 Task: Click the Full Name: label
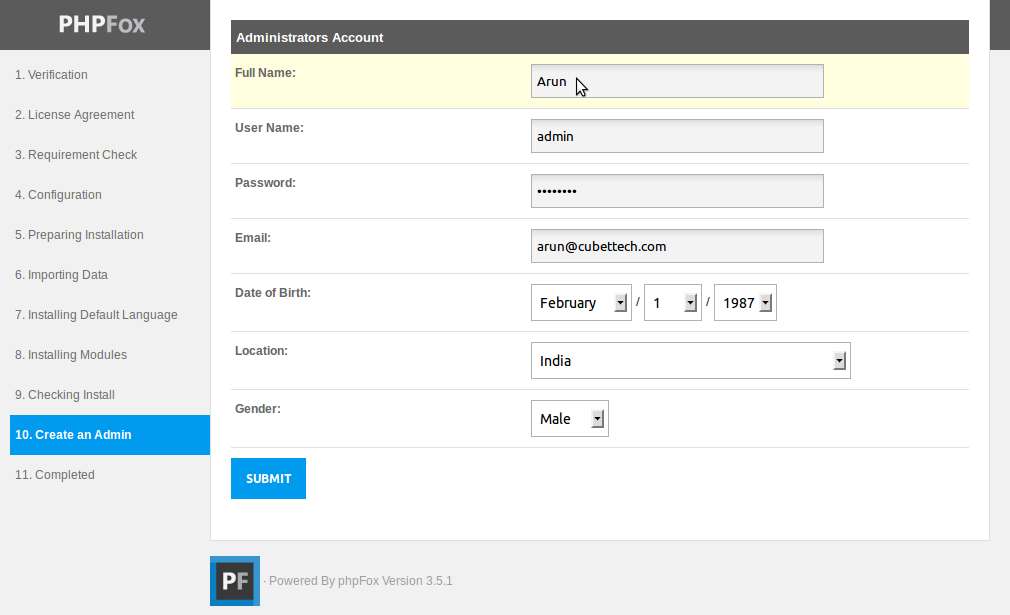pos(265,73)
